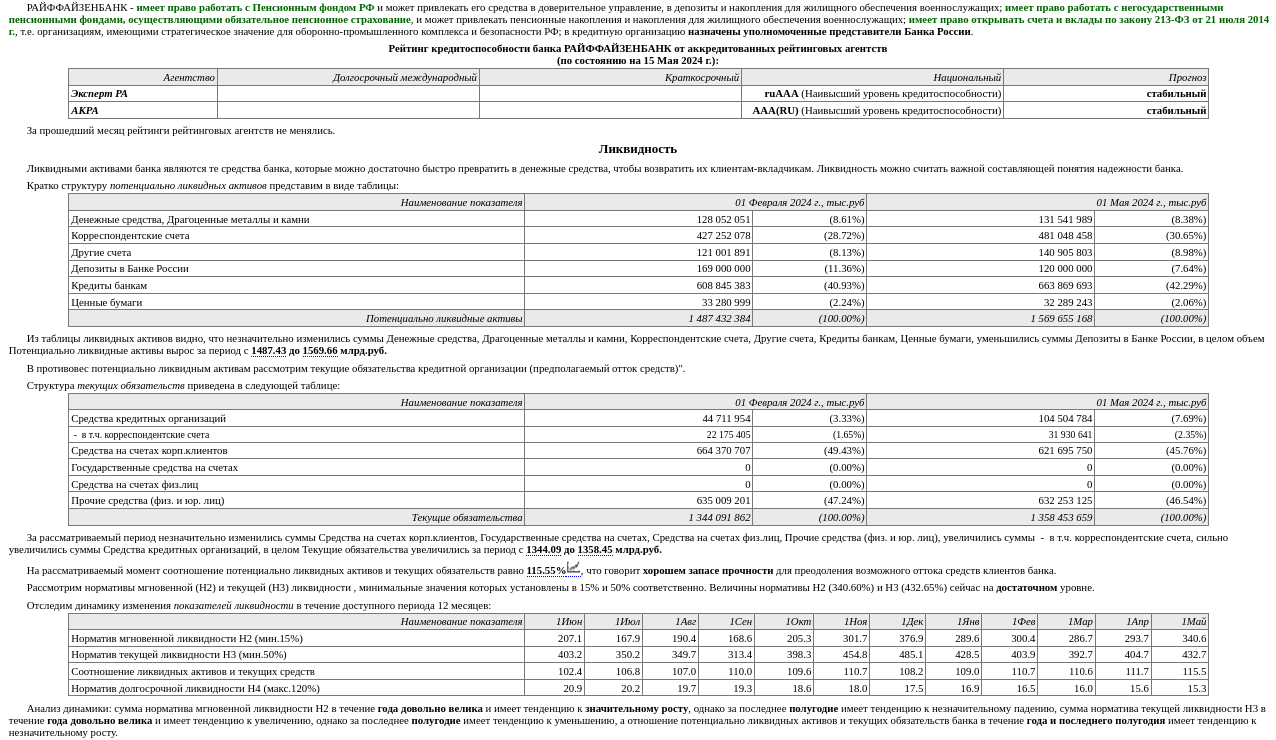Select the 'АКРА' agency row
This screenshot has width=1276, height=740.
tap(638, 110)
